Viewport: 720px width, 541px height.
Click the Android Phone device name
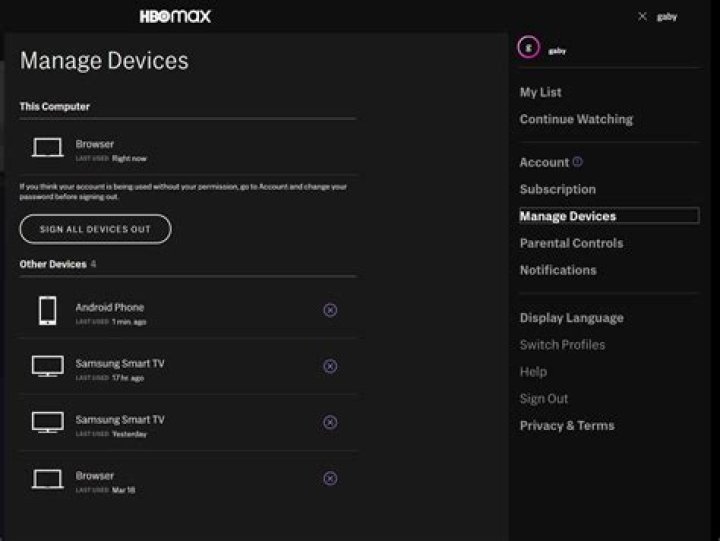[110, 307]
